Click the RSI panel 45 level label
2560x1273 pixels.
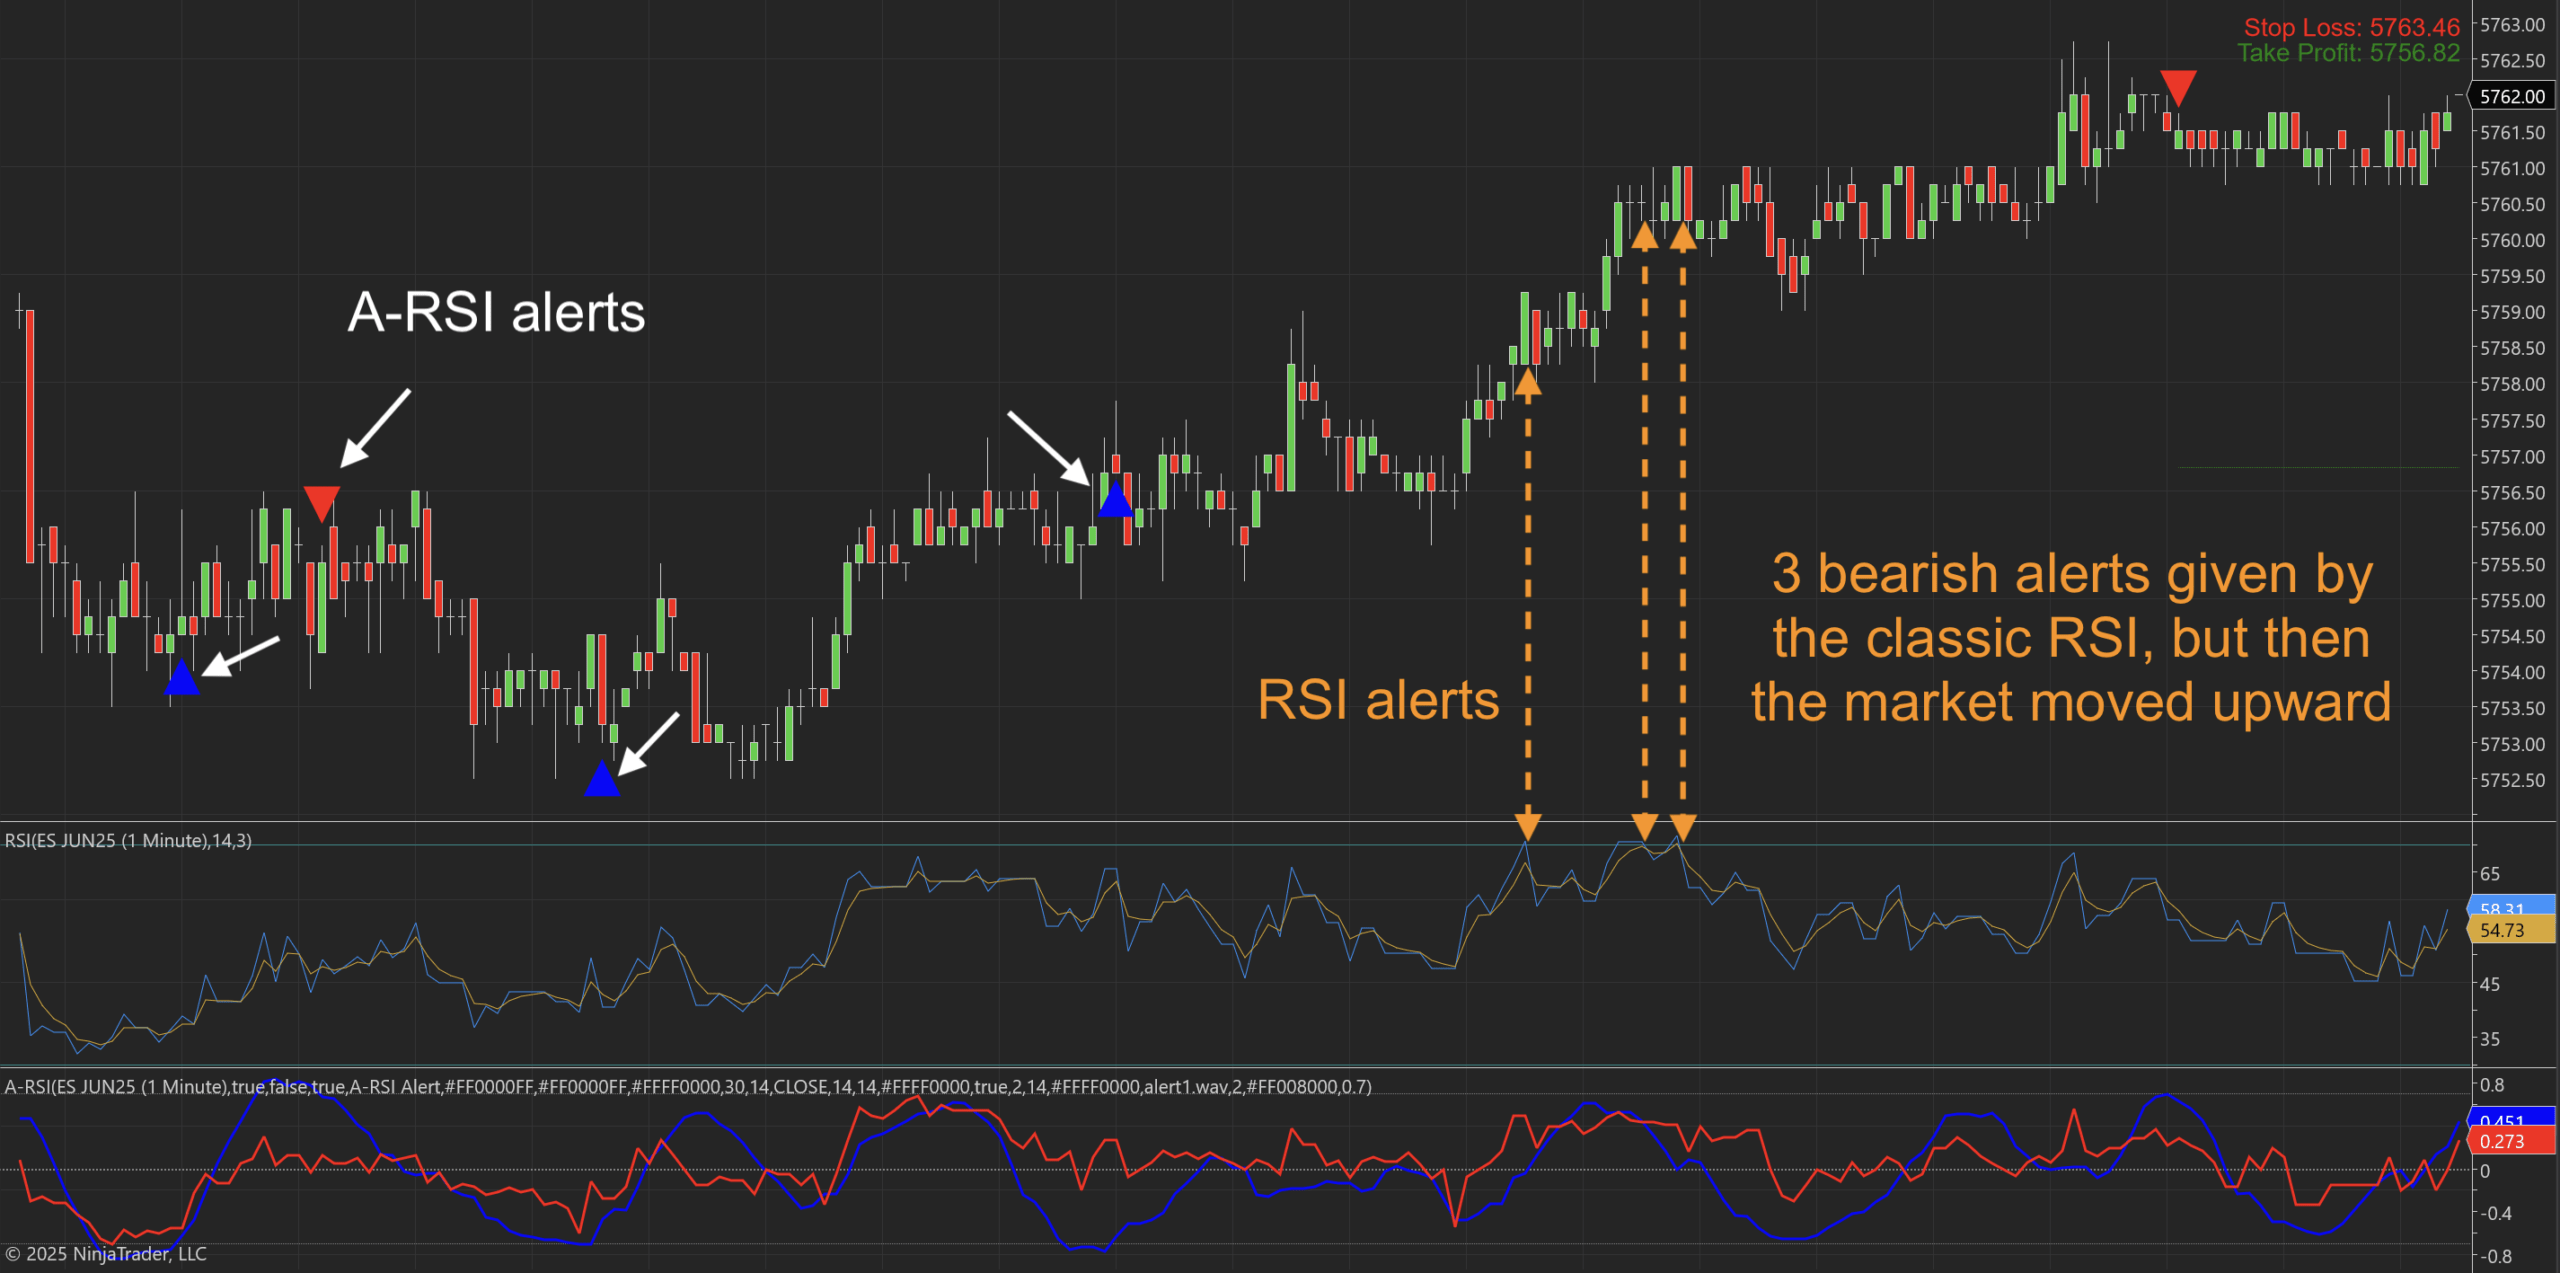point(2490,984)
